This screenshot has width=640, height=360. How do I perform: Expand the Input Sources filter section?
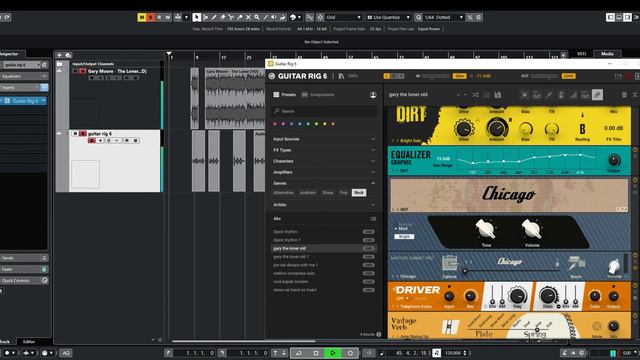coord(324,139)
